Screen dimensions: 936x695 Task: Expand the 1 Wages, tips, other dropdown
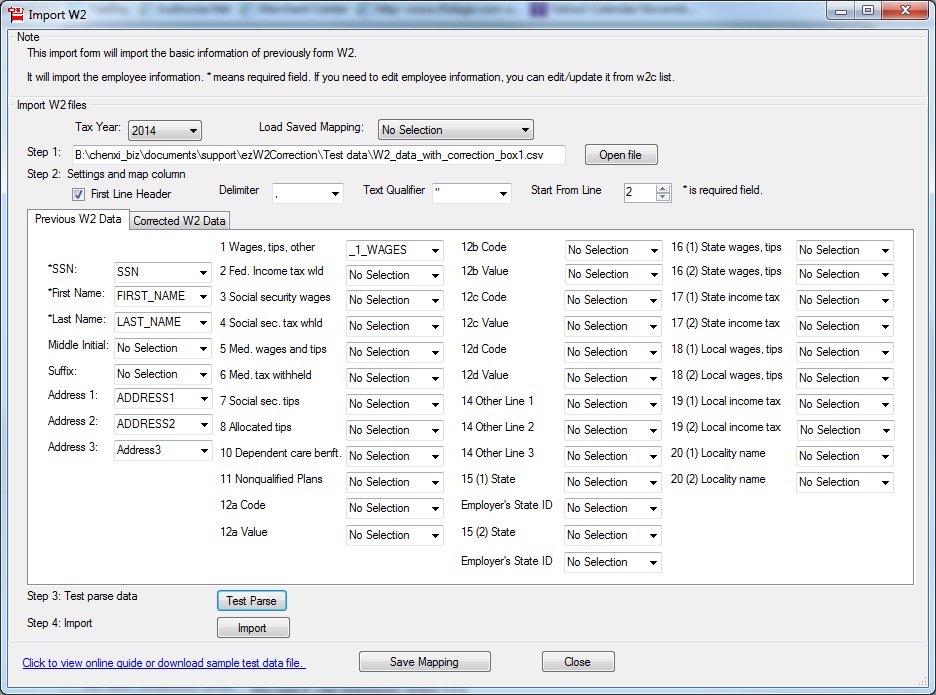click(x=394, y=251)
